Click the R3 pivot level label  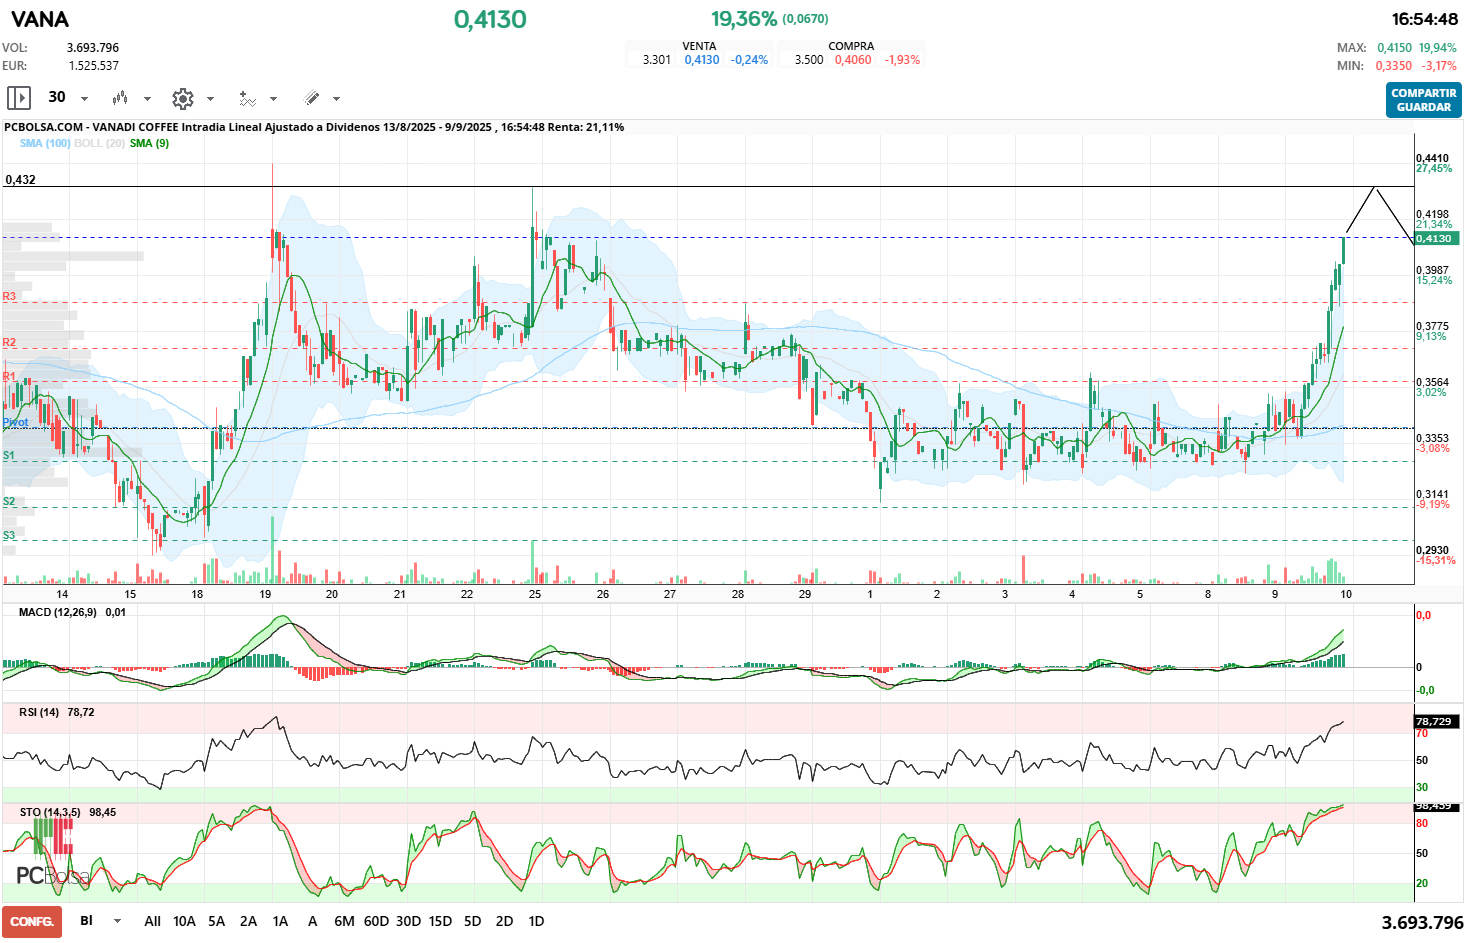[9, 296]
